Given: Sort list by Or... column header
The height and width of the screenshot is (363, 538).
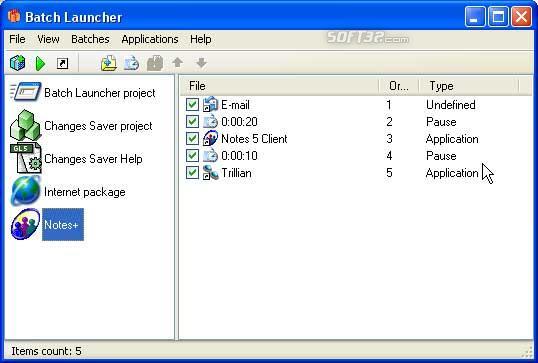Looking at the screenshot, I should (399, 86).
